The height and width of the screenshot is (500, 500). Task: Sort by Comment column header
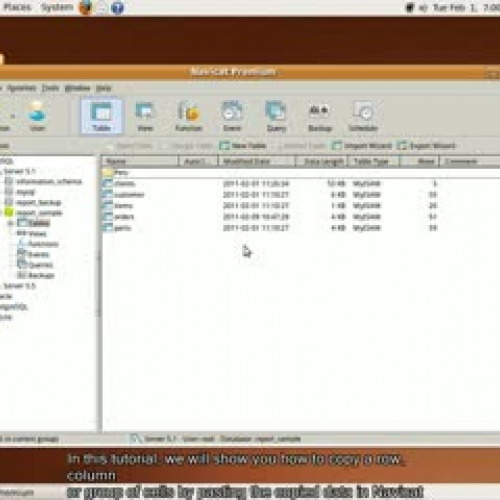pyautogui.click(x=470, y=161)
